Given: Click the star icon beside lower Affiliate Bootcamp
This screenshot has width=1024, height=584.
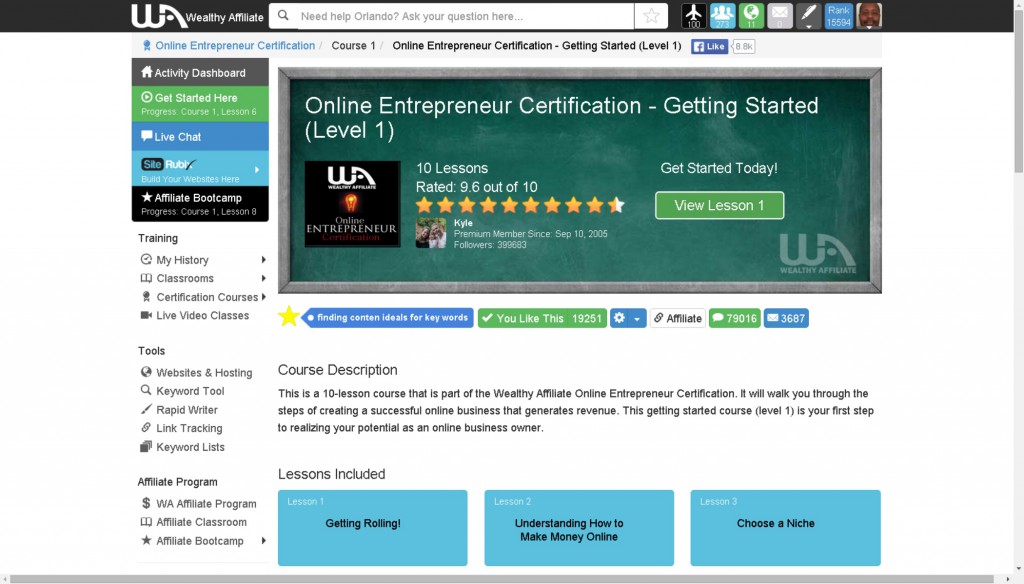Looking at the screenshot, I should pos(146,540).
